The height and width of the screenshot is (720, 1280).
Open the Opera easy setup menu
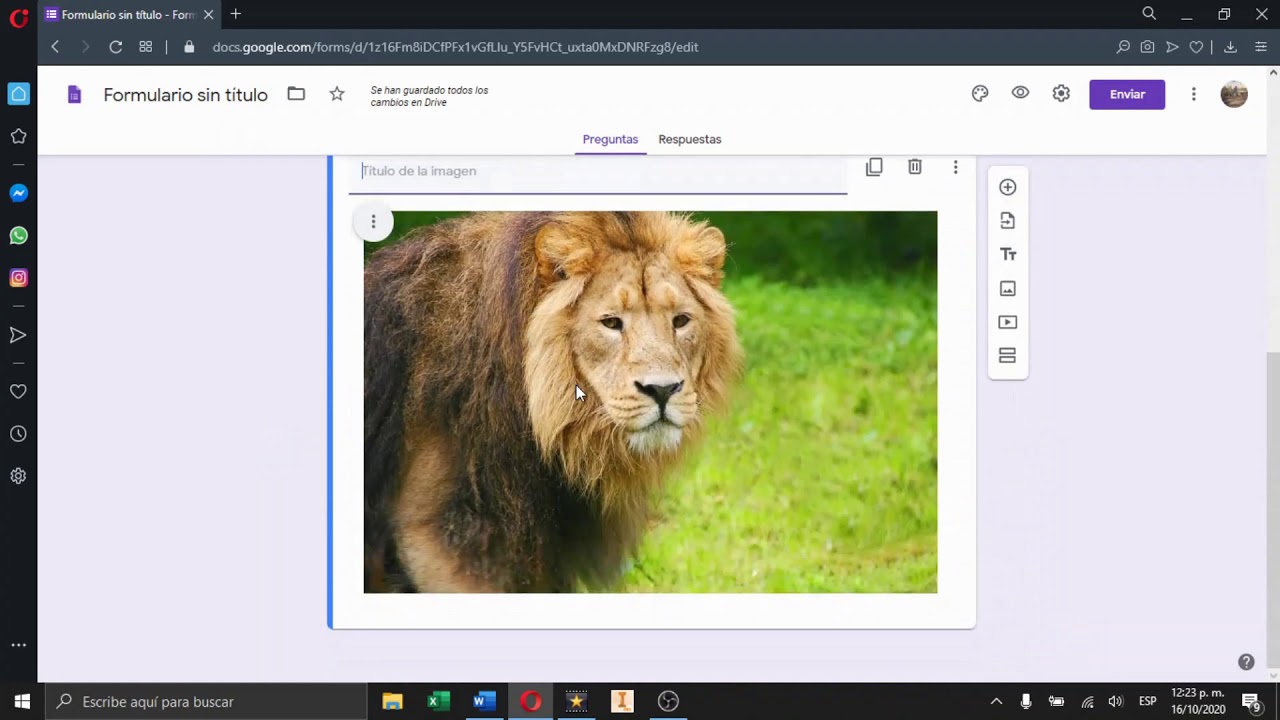(1261, 47)
